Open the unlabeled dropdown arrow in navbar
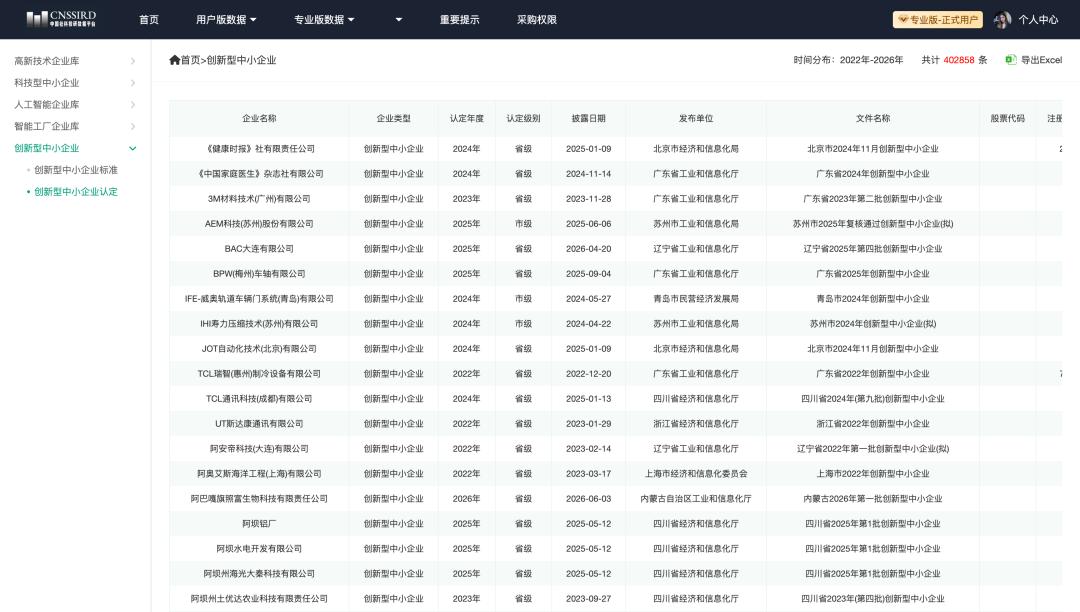The height and width of the screenshot is (612, 1080). click(x=398, y=20)
